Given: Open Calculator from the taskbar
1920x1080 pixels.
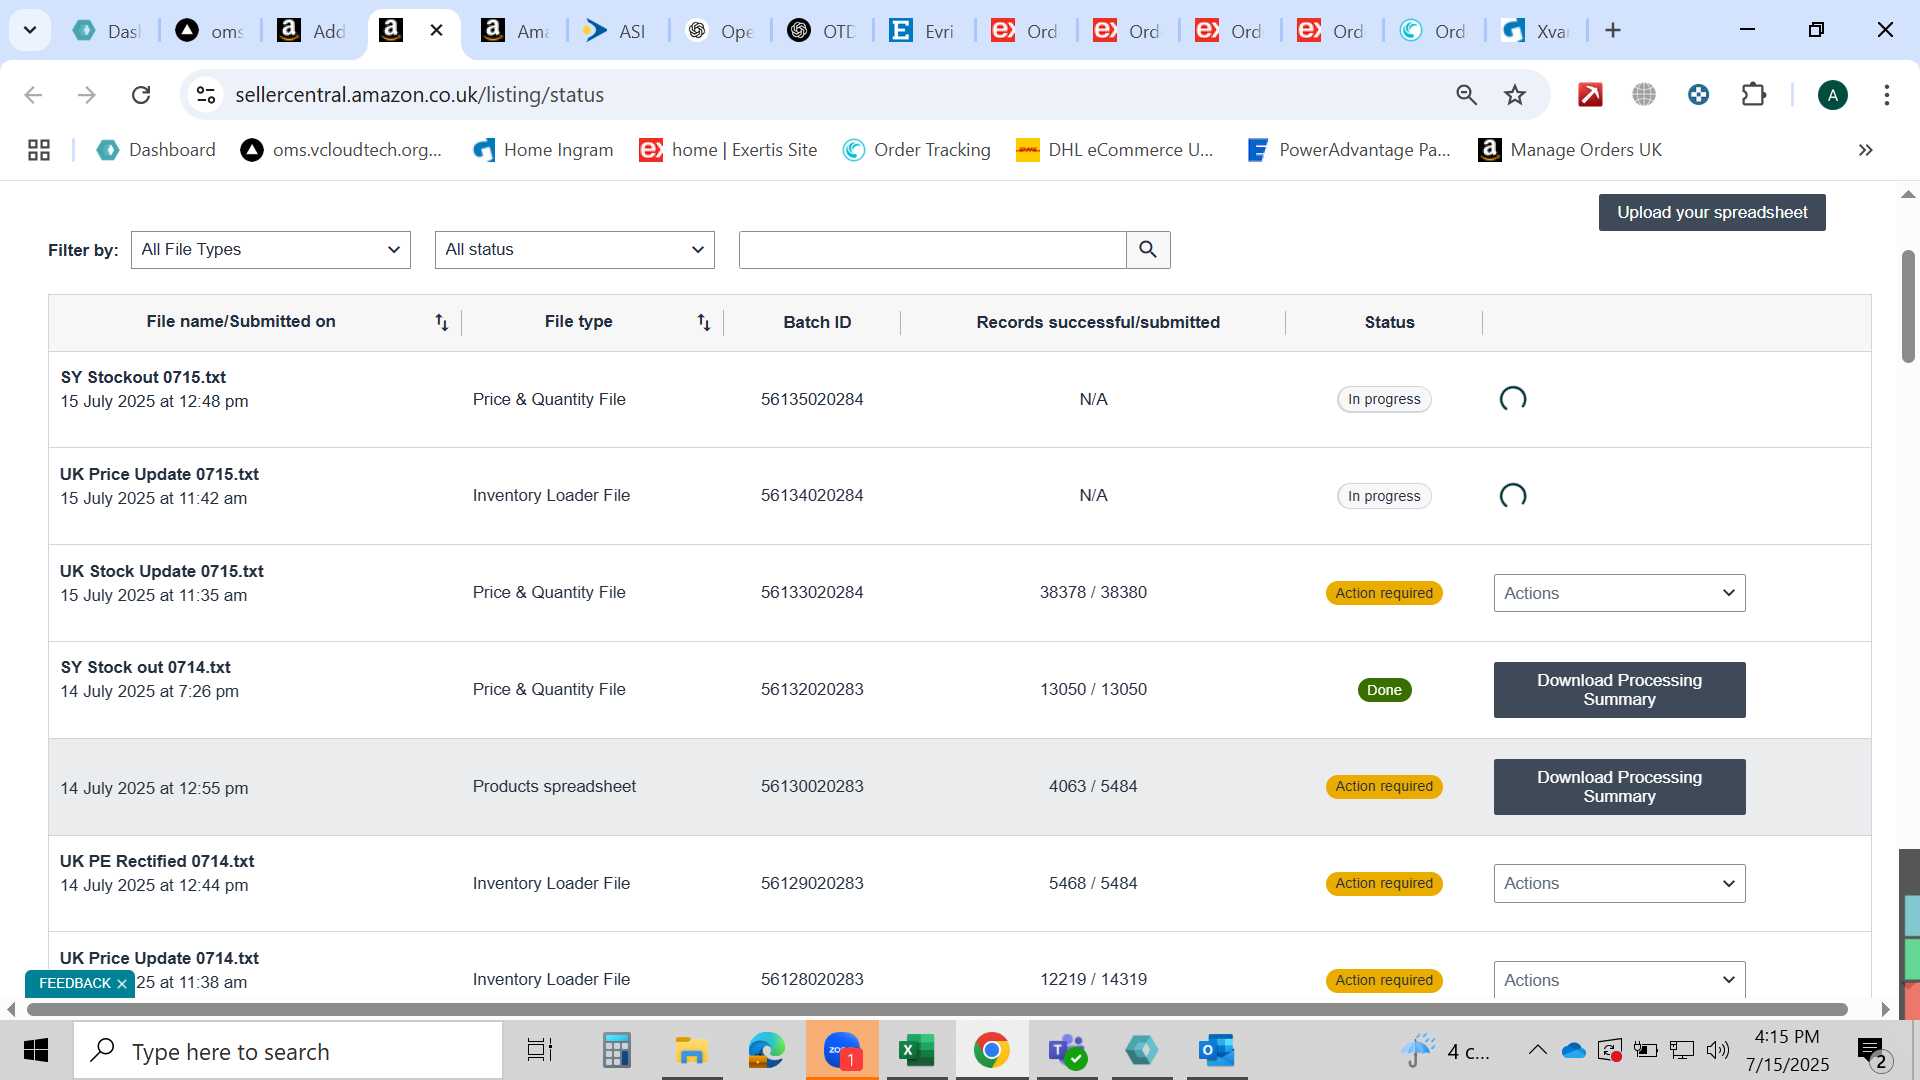Looking at the screenshot, I should (x=616, y=1051).
